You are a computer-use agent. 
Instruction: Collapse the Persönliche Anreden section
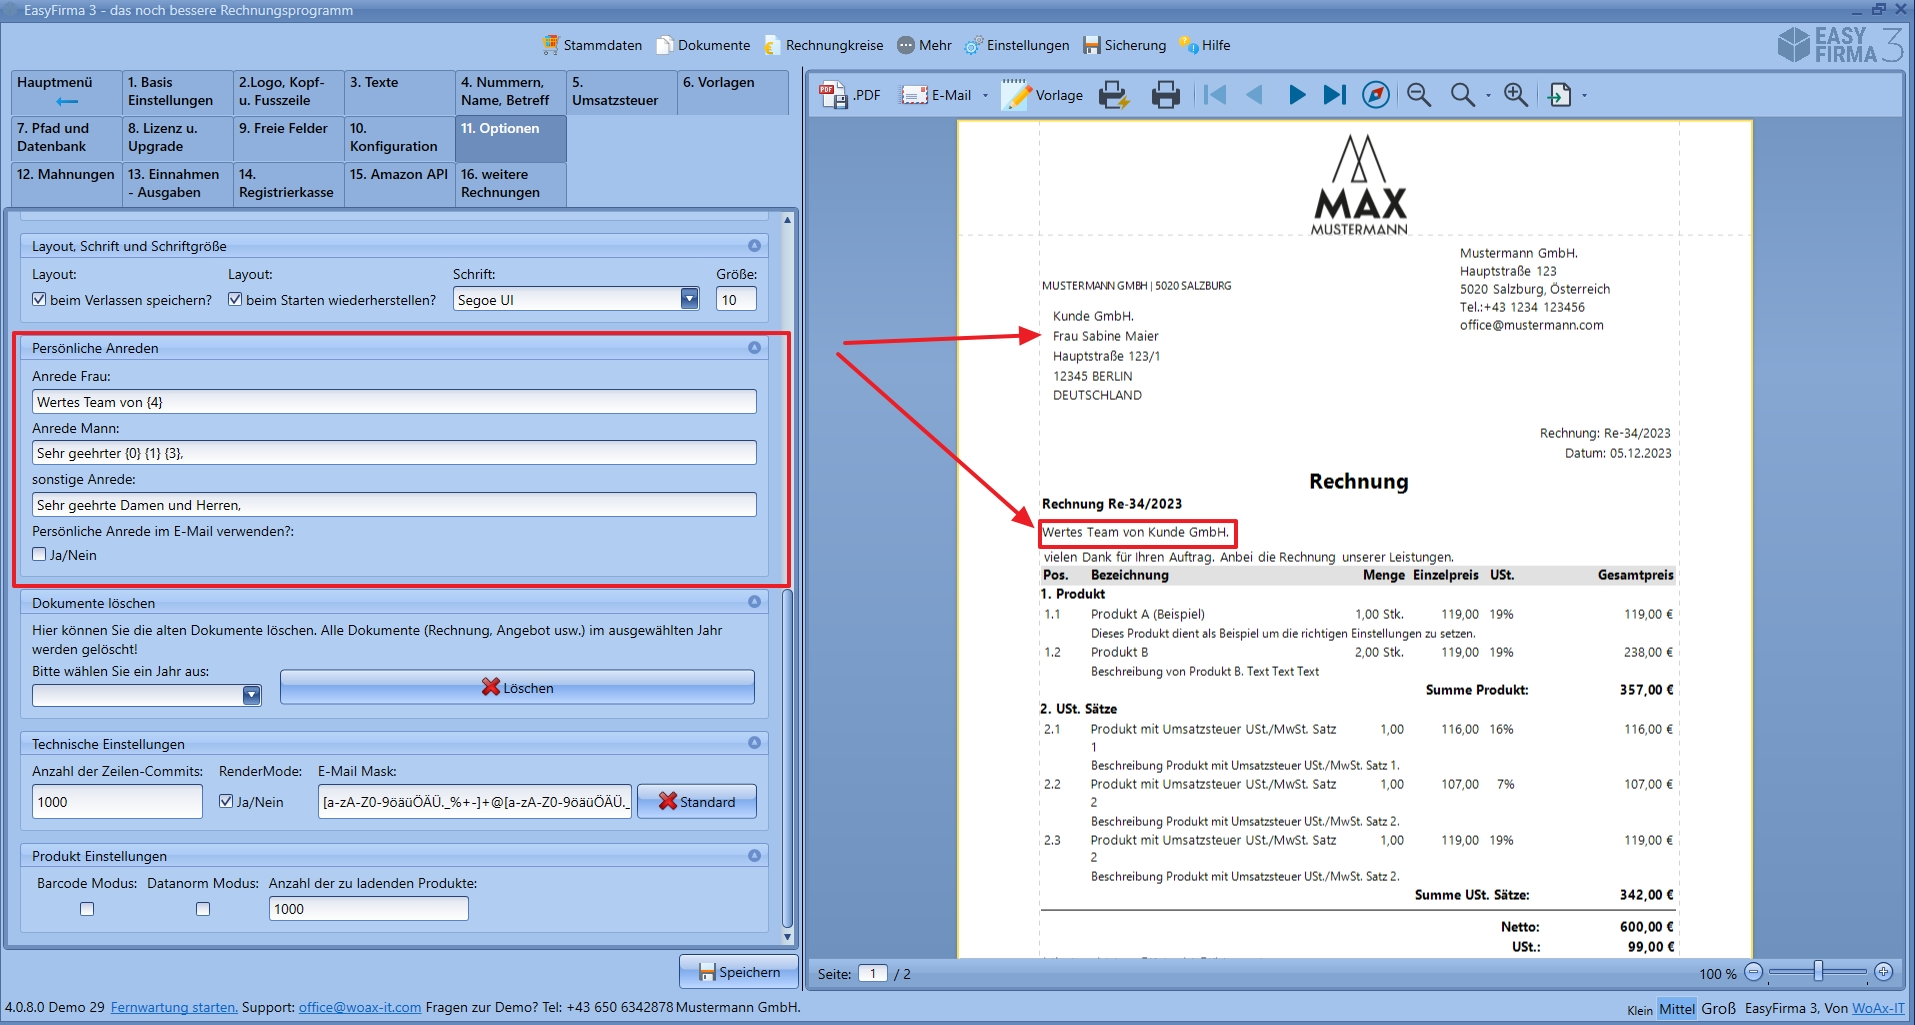[x=754, y=348]
